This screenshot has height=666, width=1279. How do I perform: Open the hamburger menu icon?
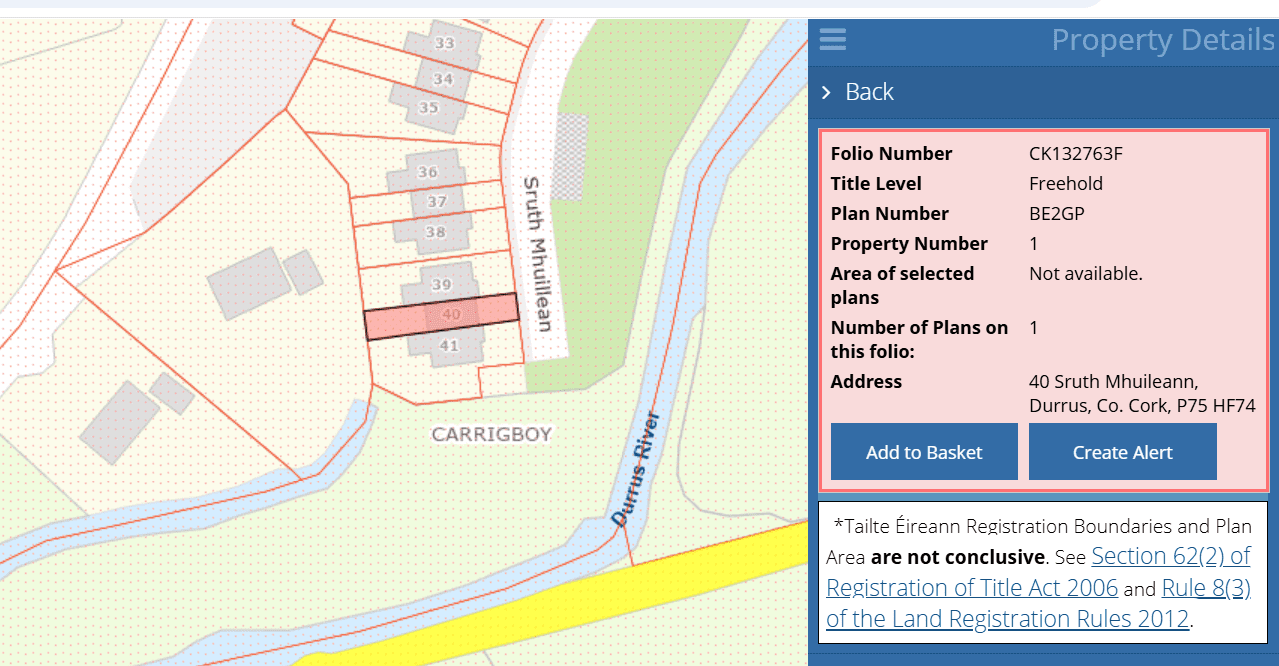[x=832, y=40]
